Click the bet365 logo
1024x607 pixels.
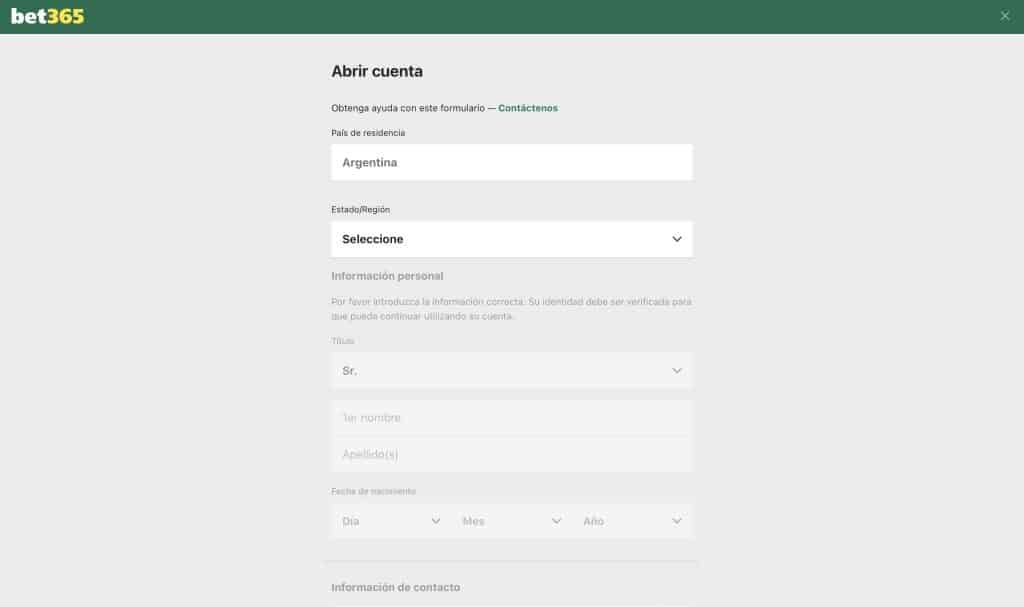tap(47, 16)
